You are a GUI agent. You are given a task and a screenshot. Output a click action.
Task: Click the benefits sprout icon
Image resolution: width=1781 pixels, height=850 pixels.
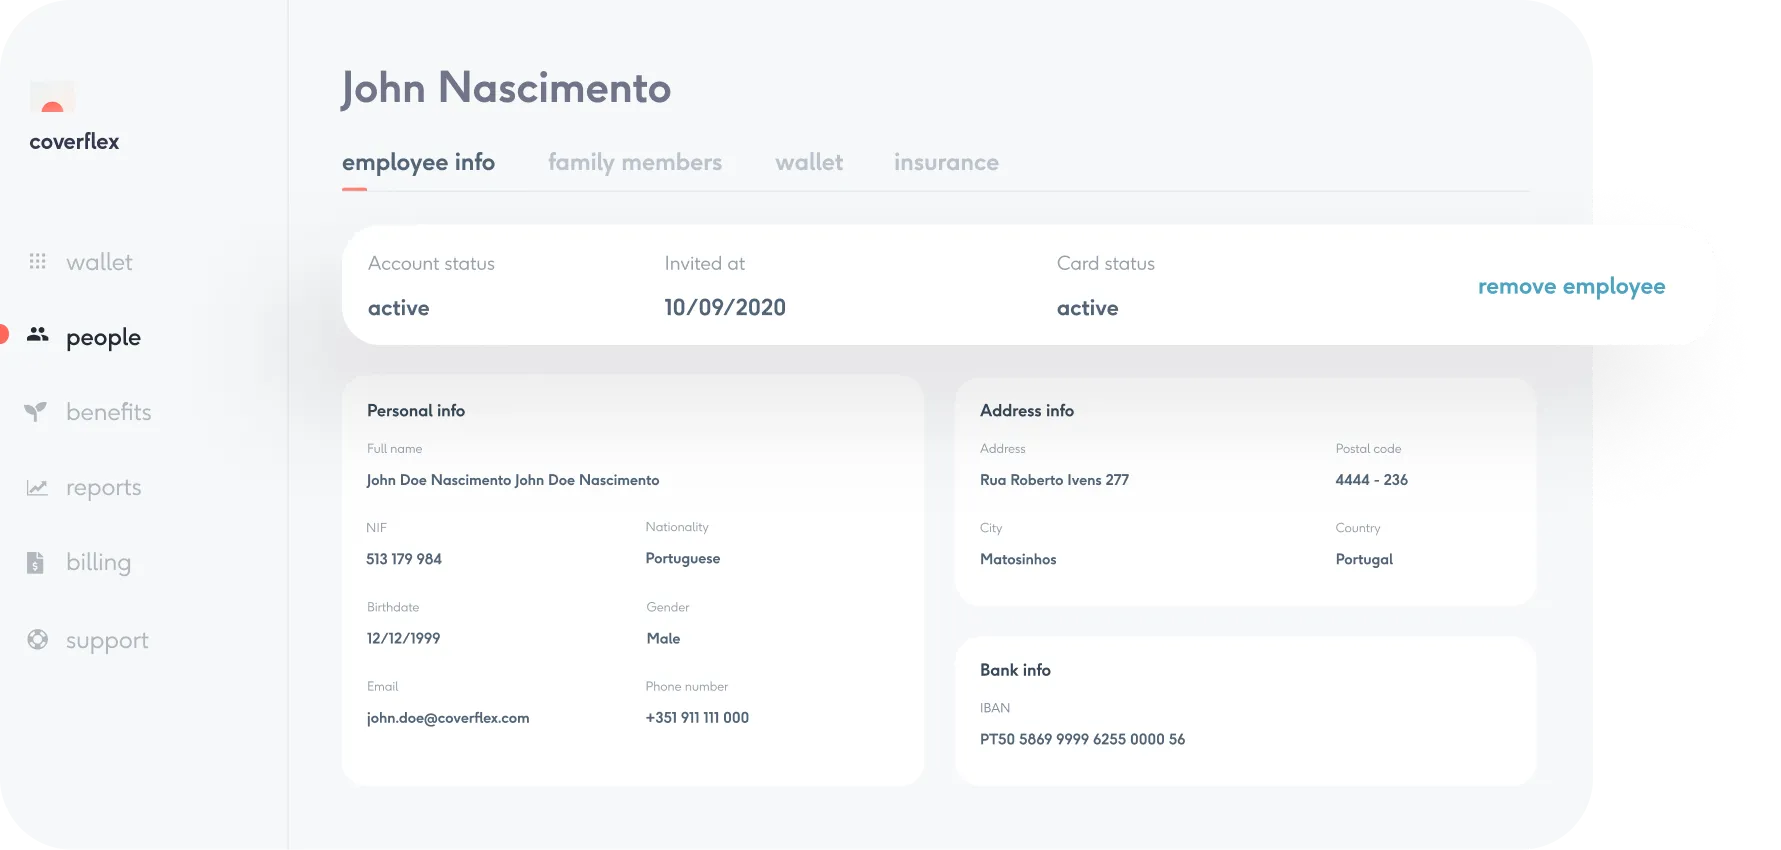point(36,411)
